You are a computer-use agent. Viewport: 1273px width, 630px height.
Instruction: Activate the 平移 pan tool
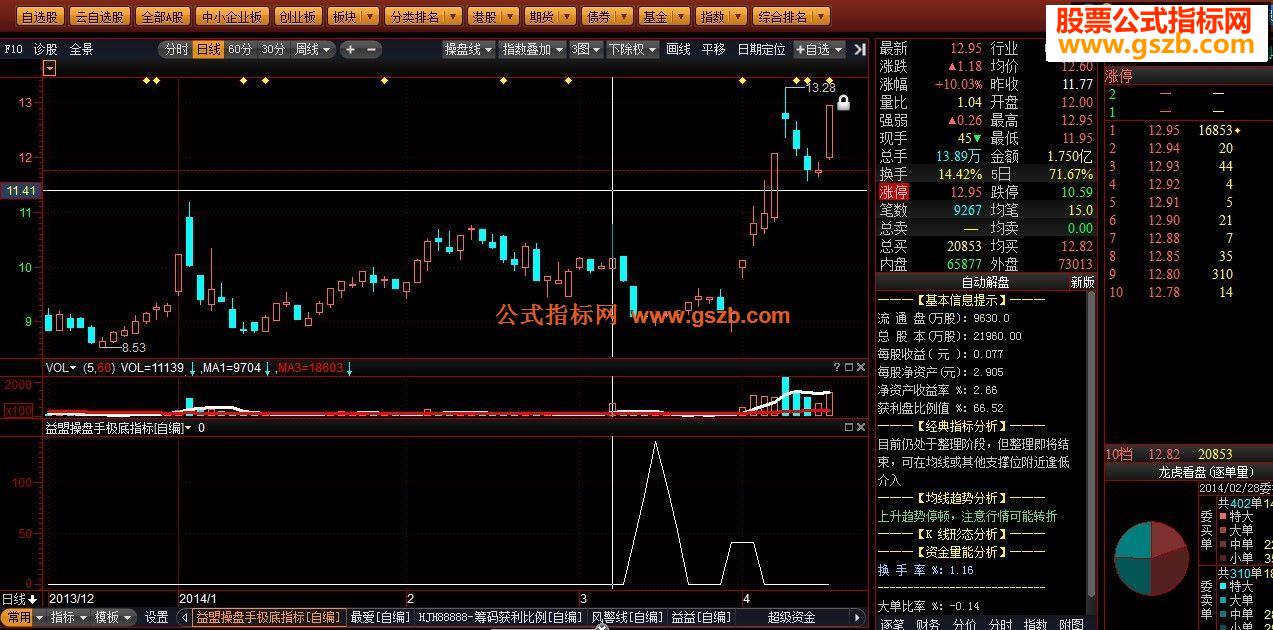712,47
